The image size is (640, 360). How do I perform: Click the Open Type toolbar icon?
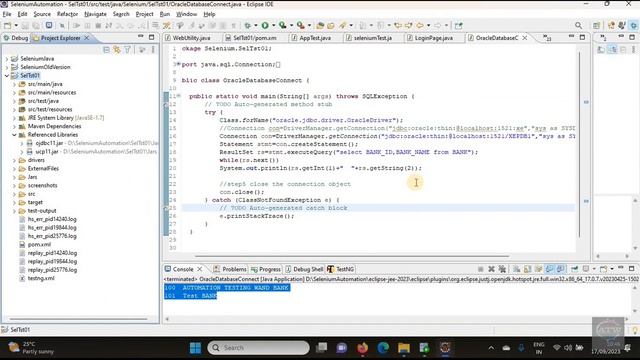click(x=320, y=25)
